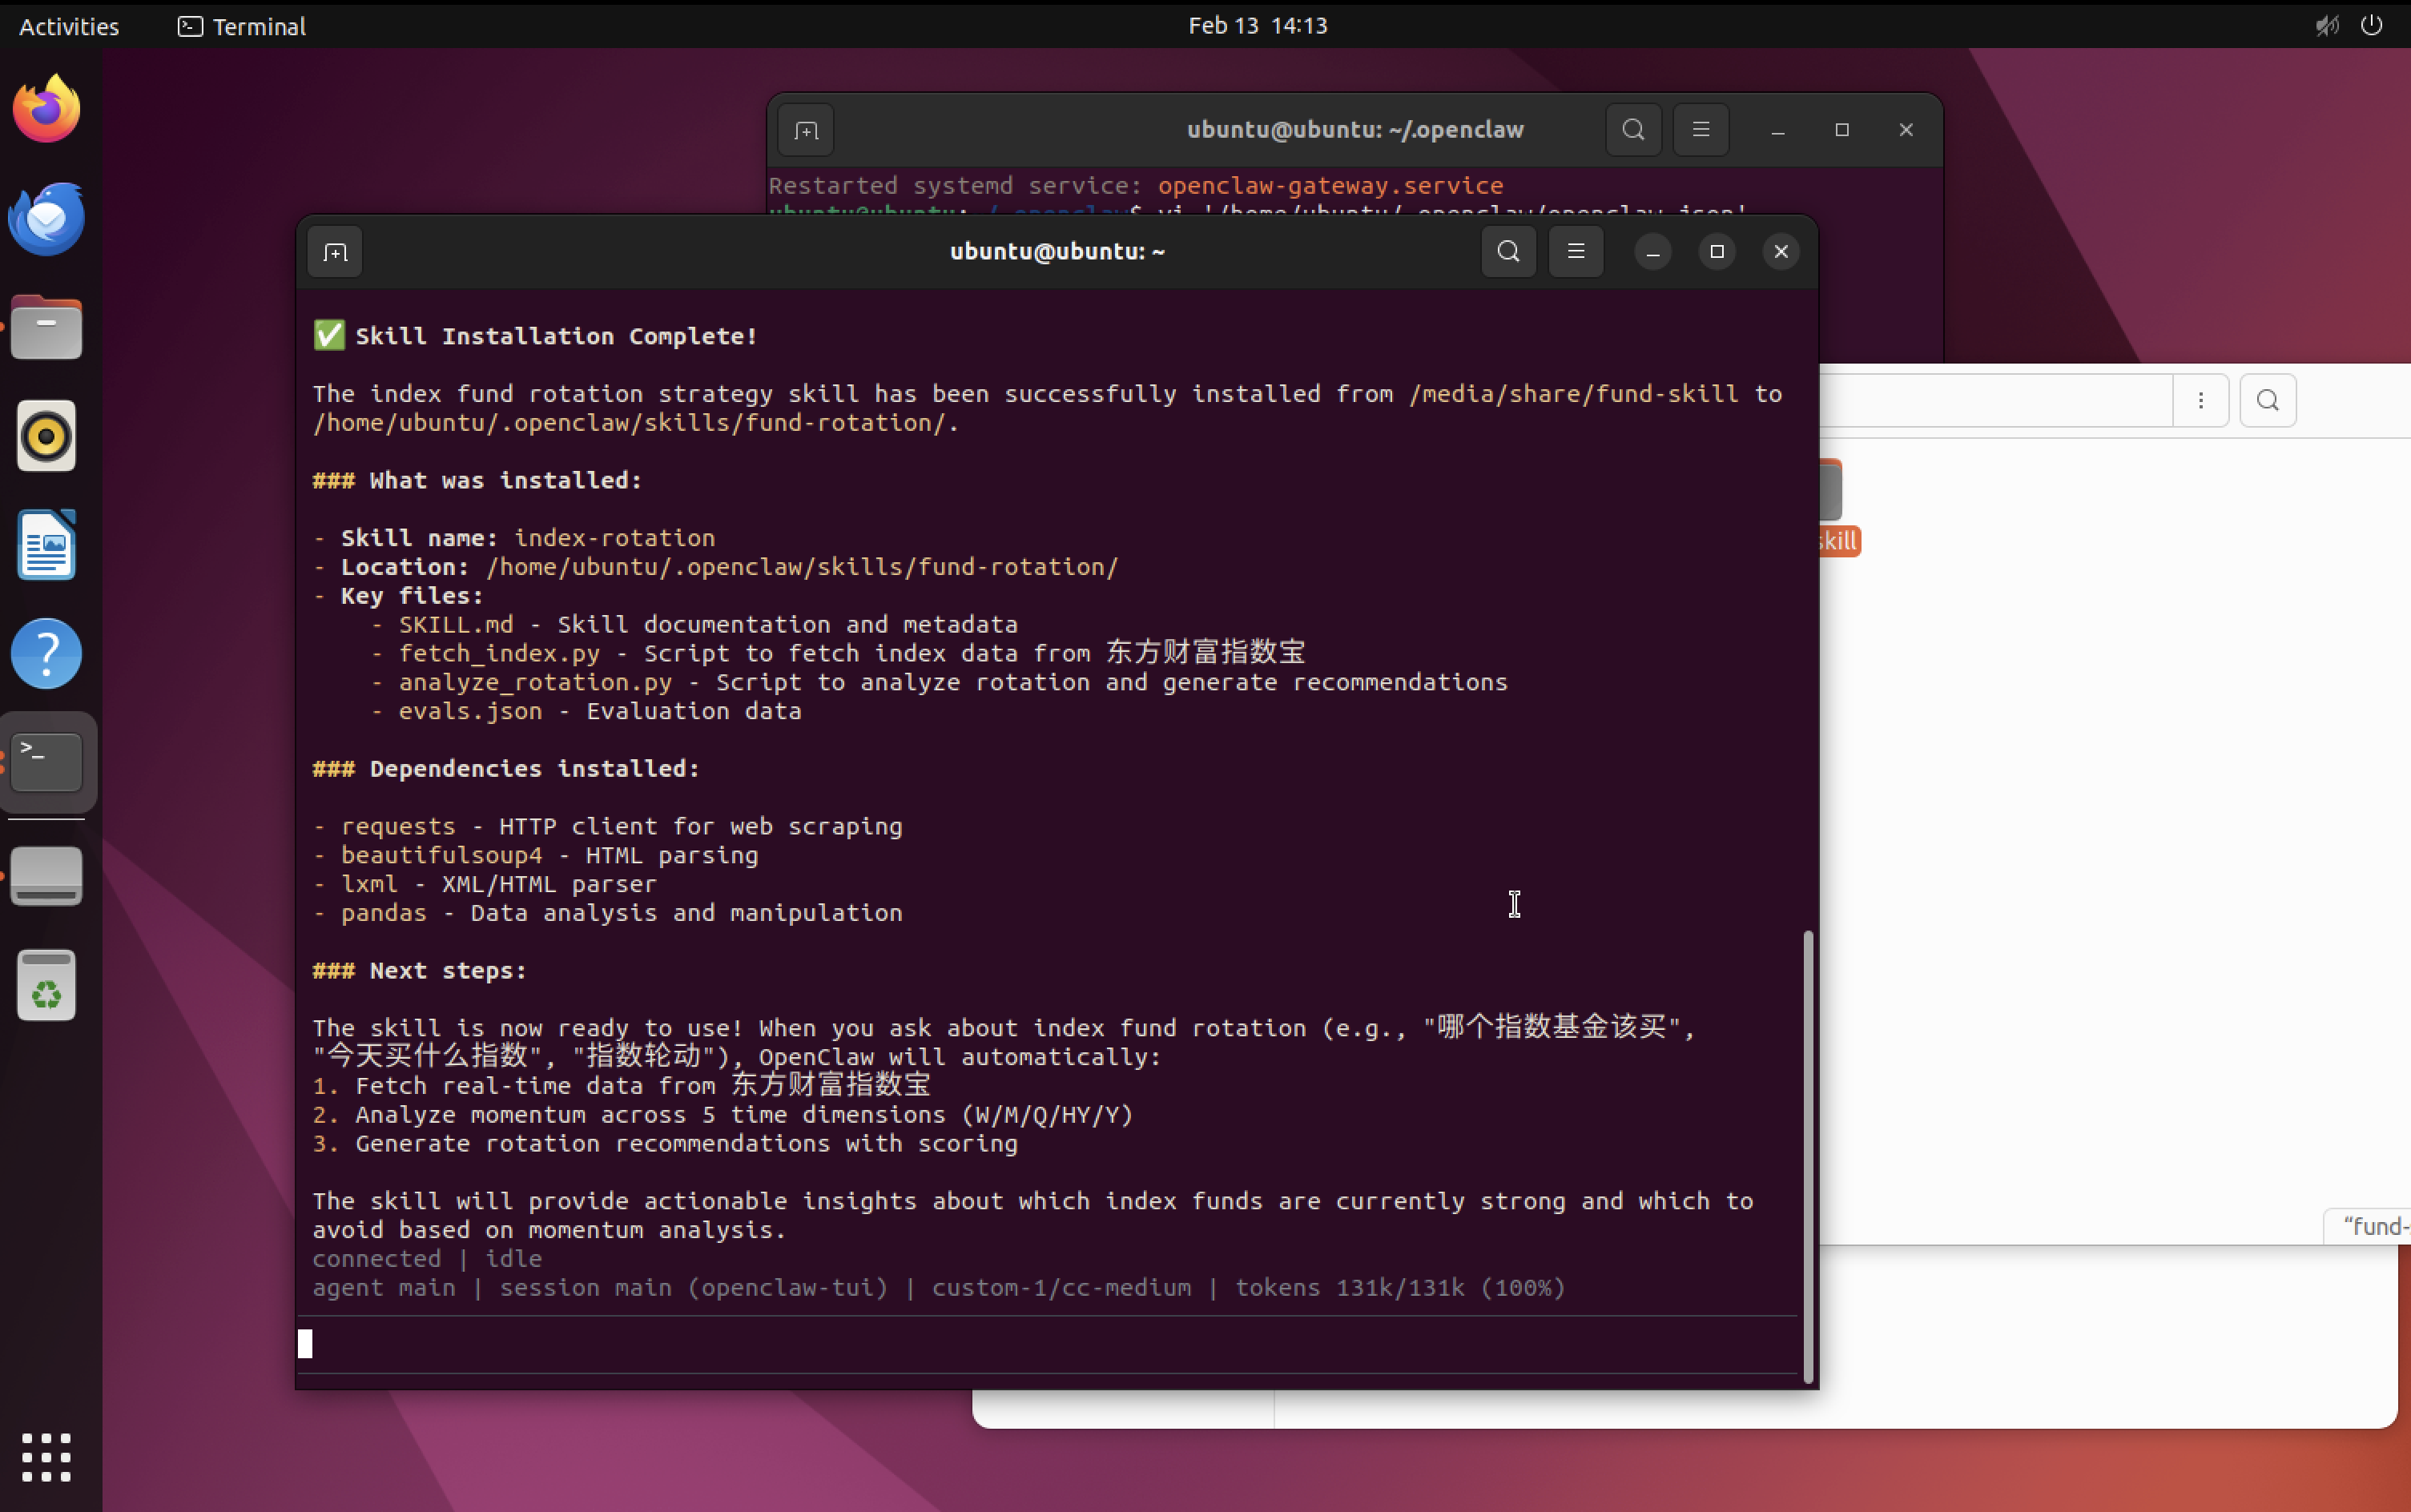The width and height of the screenshot is (2411, 1512).
Task: Open new tab in openclaw terminal
Action: [x=806, y=130]
